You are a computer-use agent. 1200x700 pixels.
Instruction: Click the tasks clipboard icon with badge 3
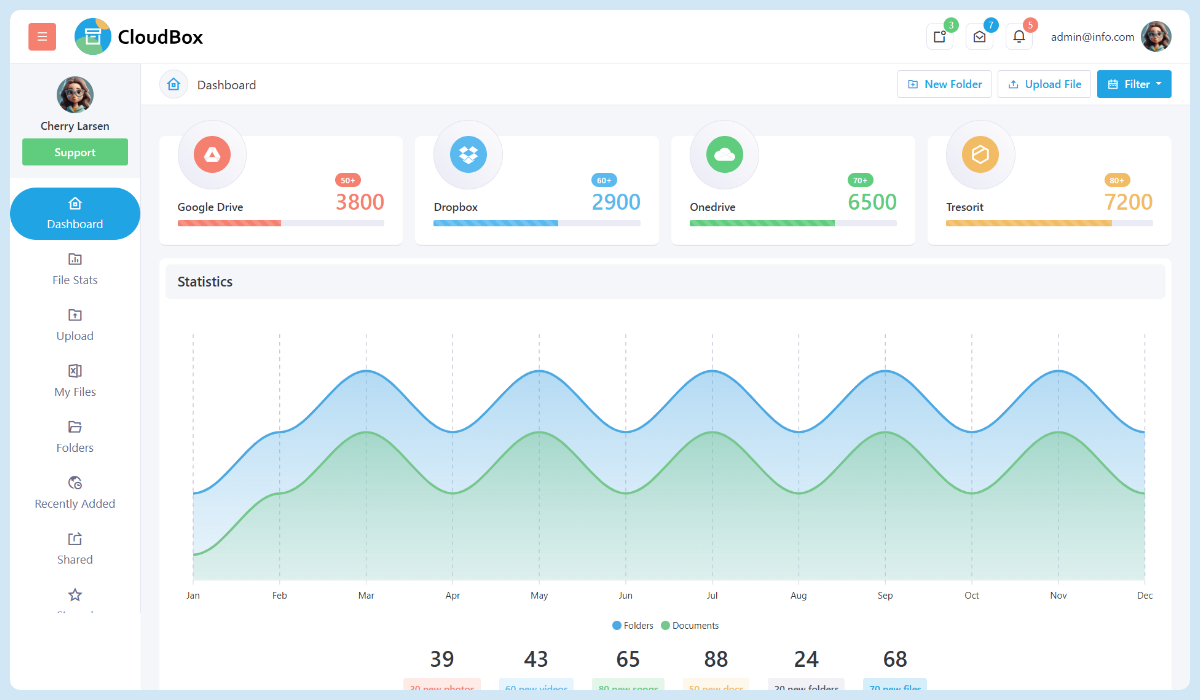pyautogui.click(x=938, y=37)
